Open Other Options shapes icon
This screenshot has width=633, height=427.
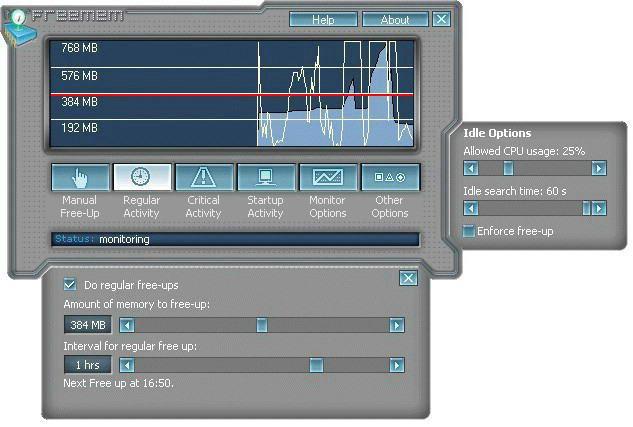tap(390, 177)
